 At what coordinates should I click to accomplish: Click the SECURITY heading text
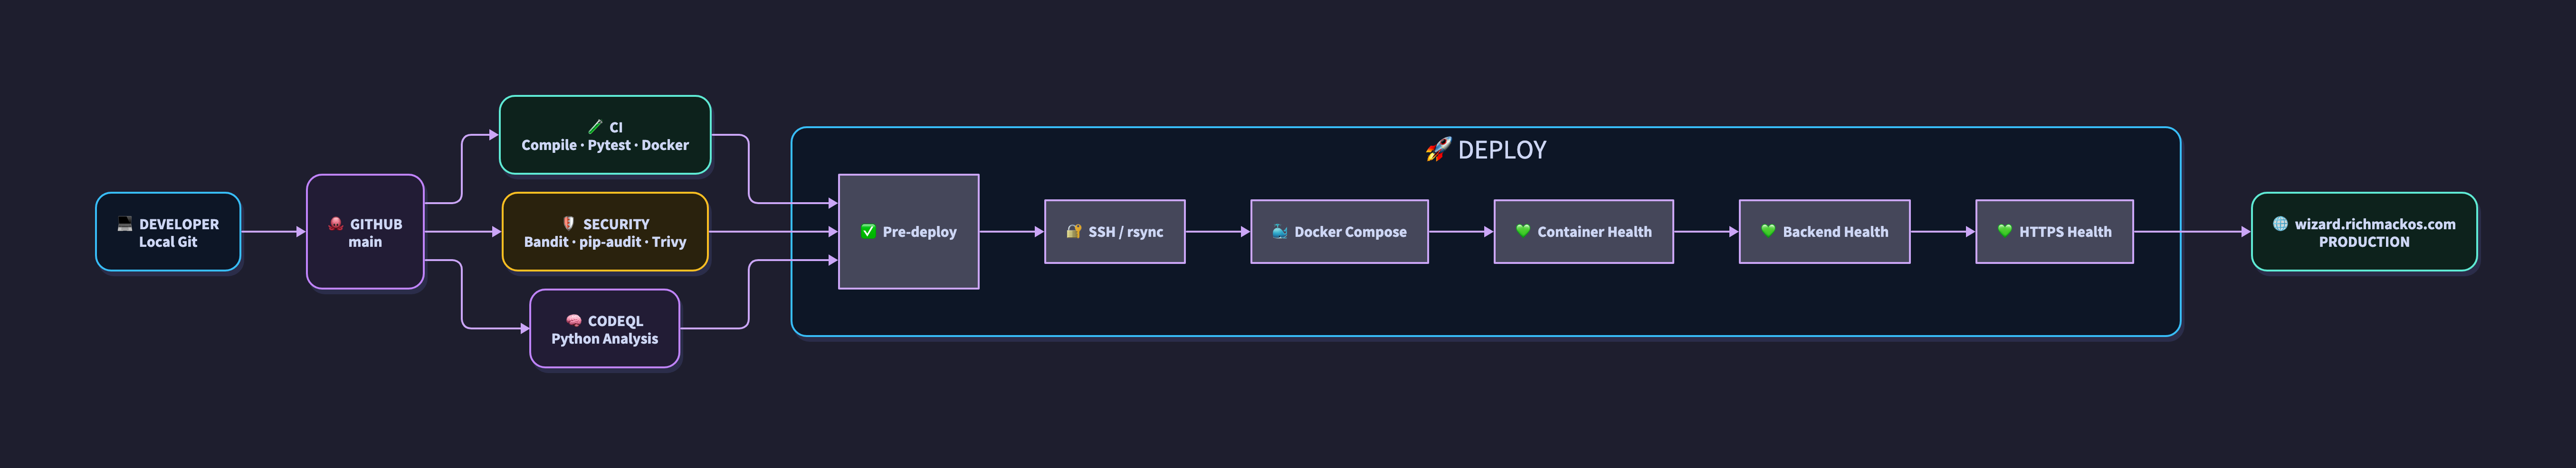coord(616,224)
